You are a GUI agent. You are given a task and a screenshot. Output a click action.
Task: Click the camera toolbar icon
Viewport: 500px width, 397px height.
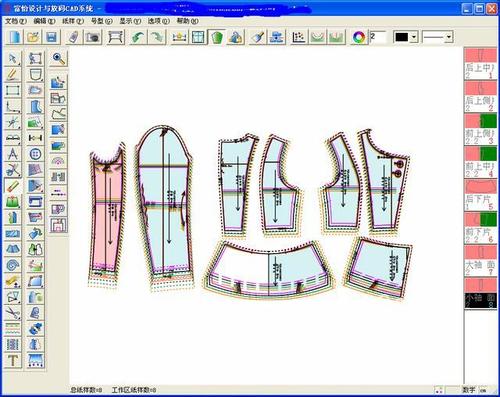click(92, 37)
